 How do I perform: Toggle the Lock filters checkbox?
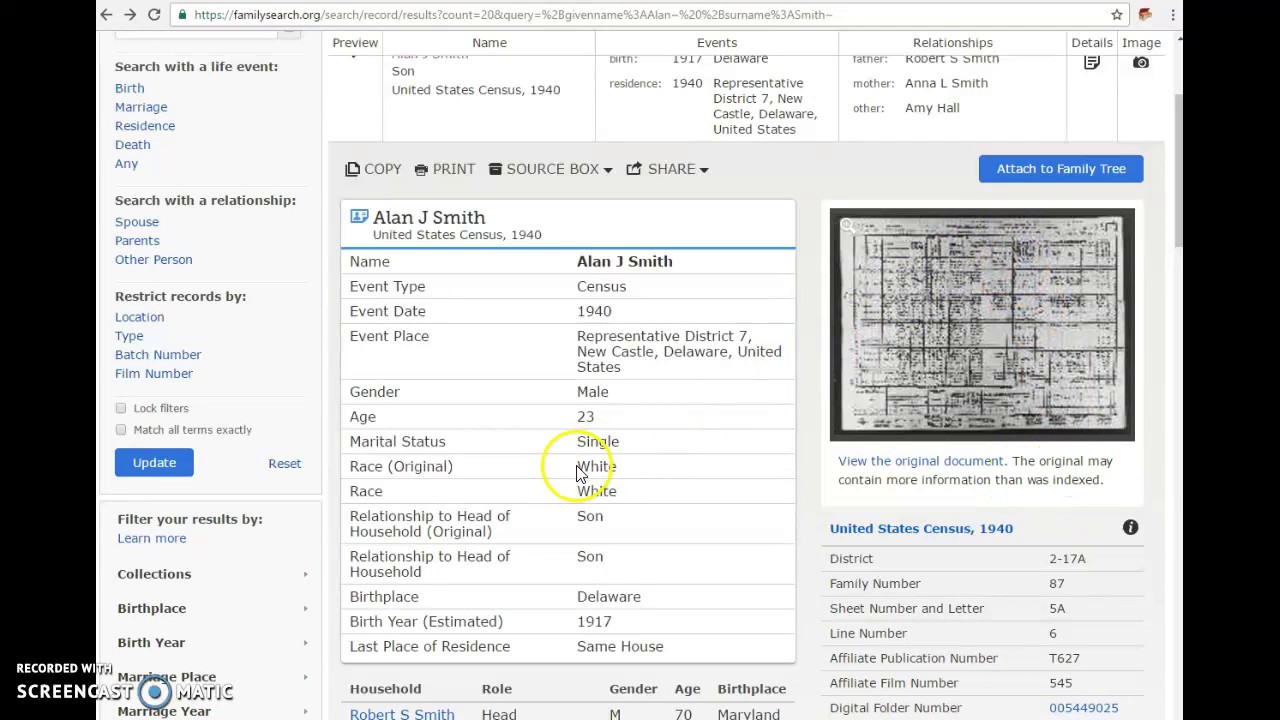[x=121, y=408]
